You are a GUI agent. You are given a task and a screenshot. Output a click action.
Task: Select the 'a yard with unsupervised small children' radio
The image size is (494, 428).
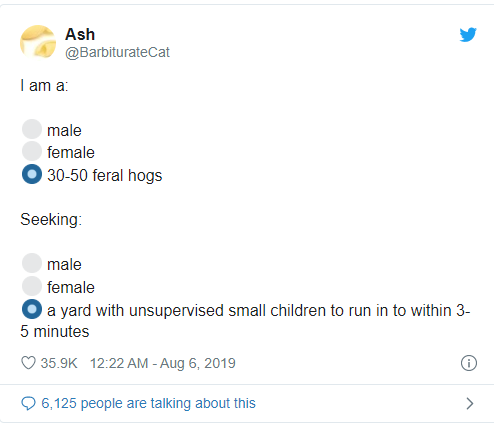[x=32, y=309]
